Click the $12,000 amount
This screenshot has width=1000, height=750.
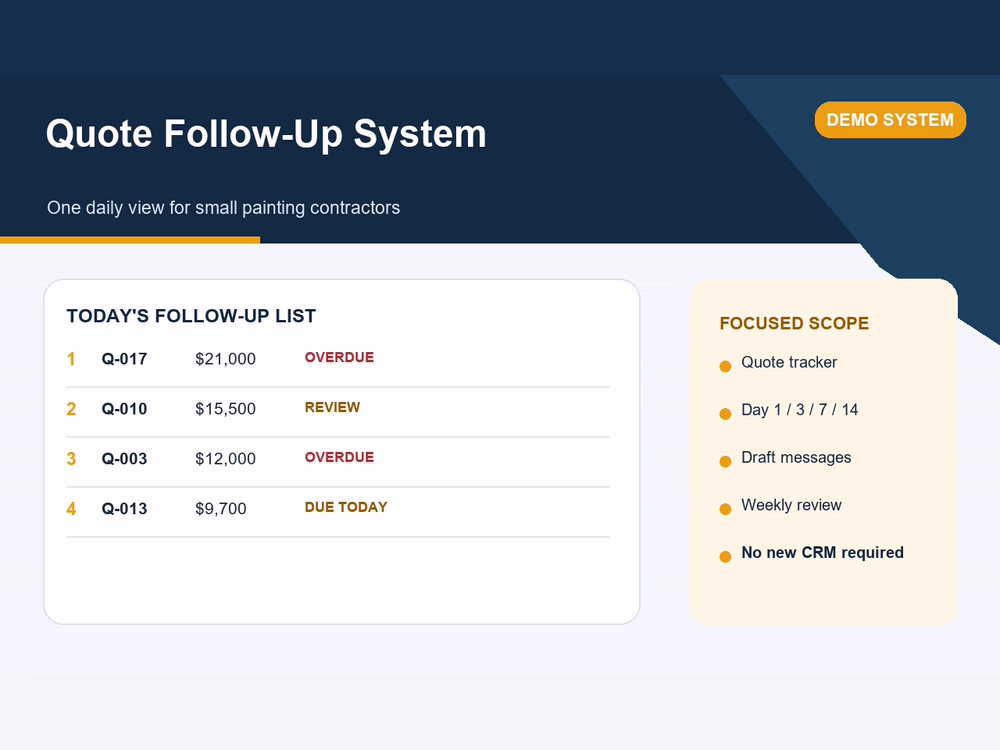(x=225, y=459)
